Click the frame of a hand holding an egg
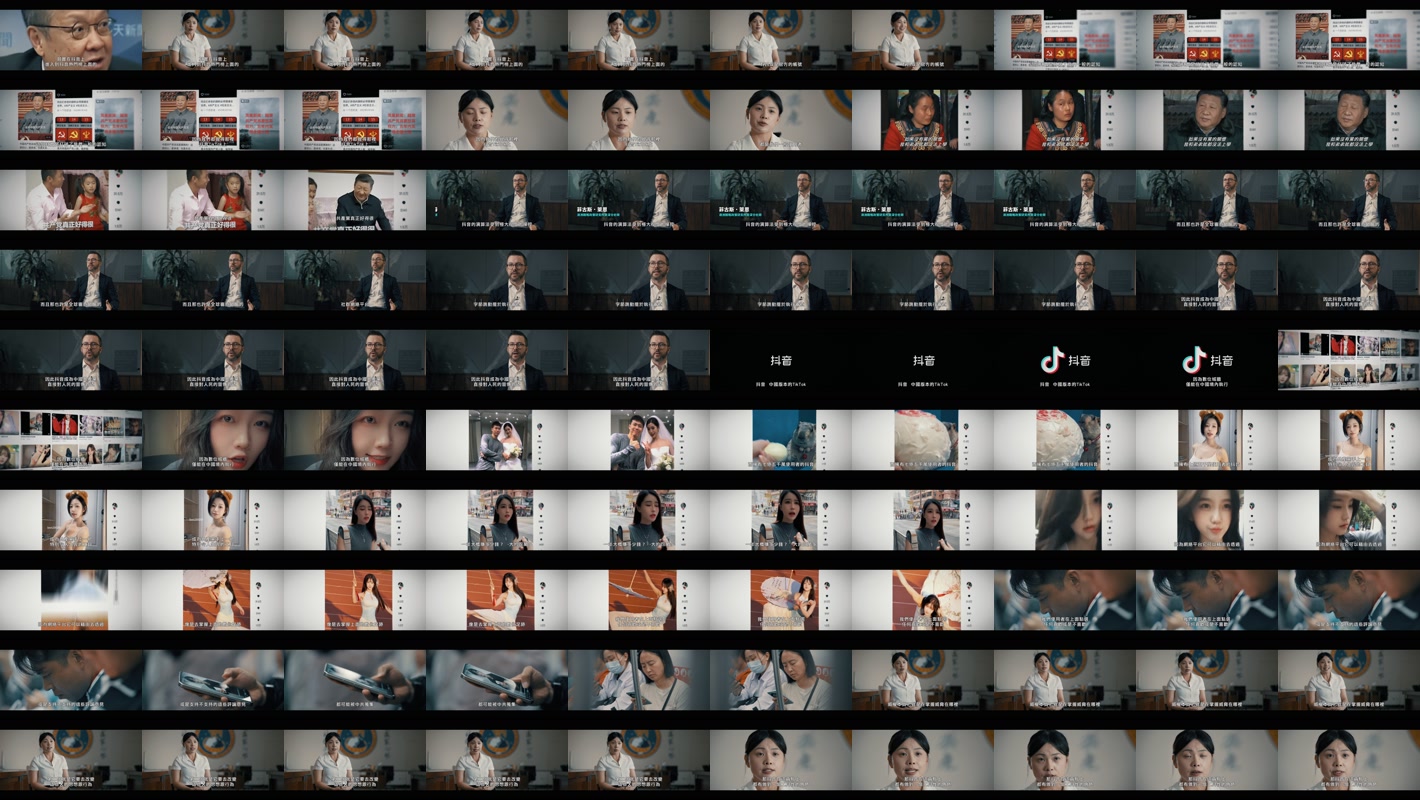Viewport: 1420px width, 800px height. (781, 440)
